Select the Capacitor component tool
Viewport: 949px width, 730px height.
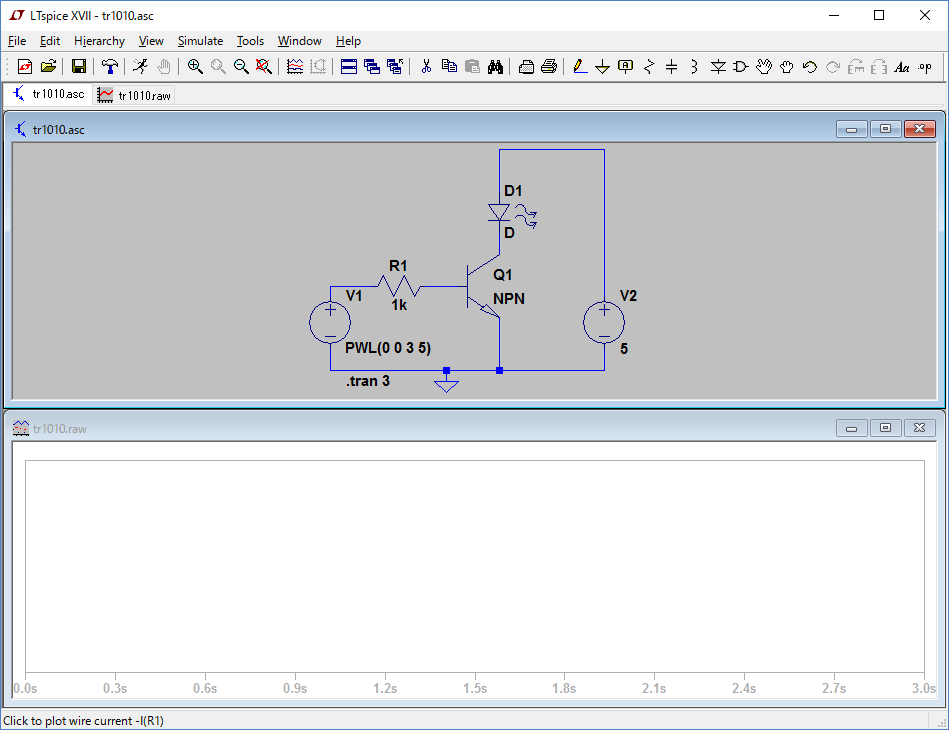click(671, 67)
